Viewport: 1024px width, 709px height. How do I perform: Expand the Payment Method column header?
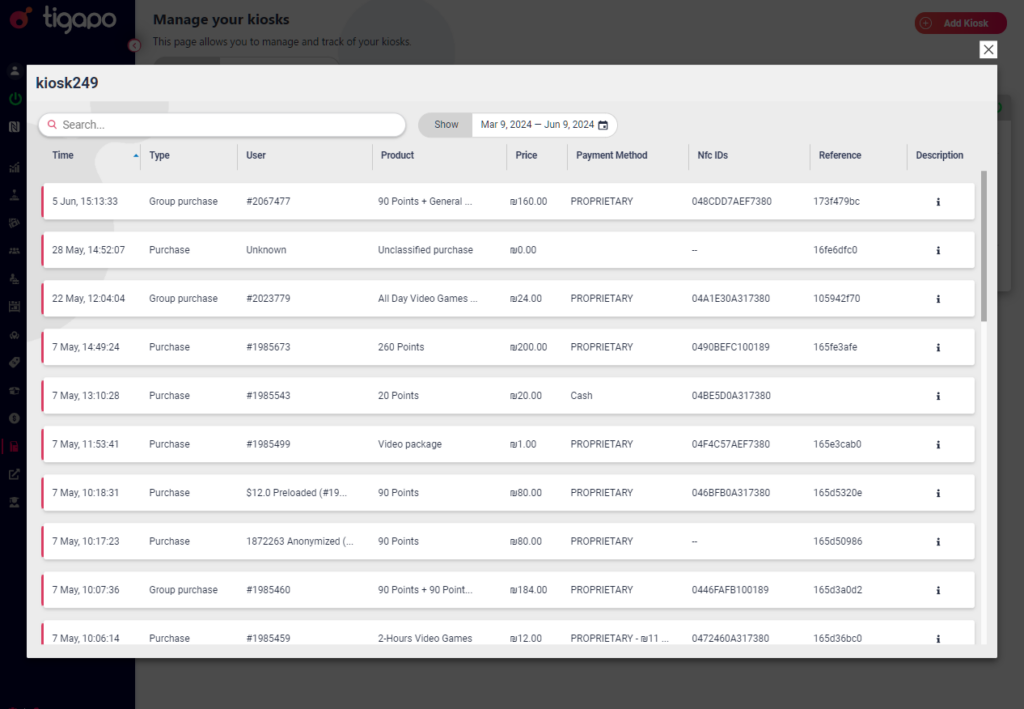coord(613,156)
